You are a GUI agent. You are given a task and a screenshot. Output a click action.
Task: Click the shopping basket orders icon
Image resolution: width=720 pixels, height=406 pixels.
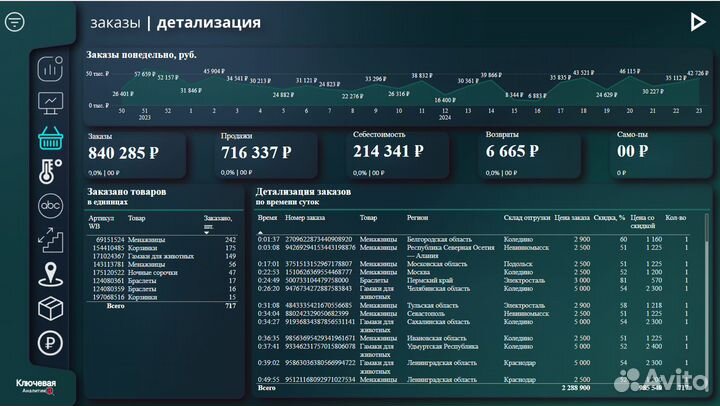click(x=50, y=137)
